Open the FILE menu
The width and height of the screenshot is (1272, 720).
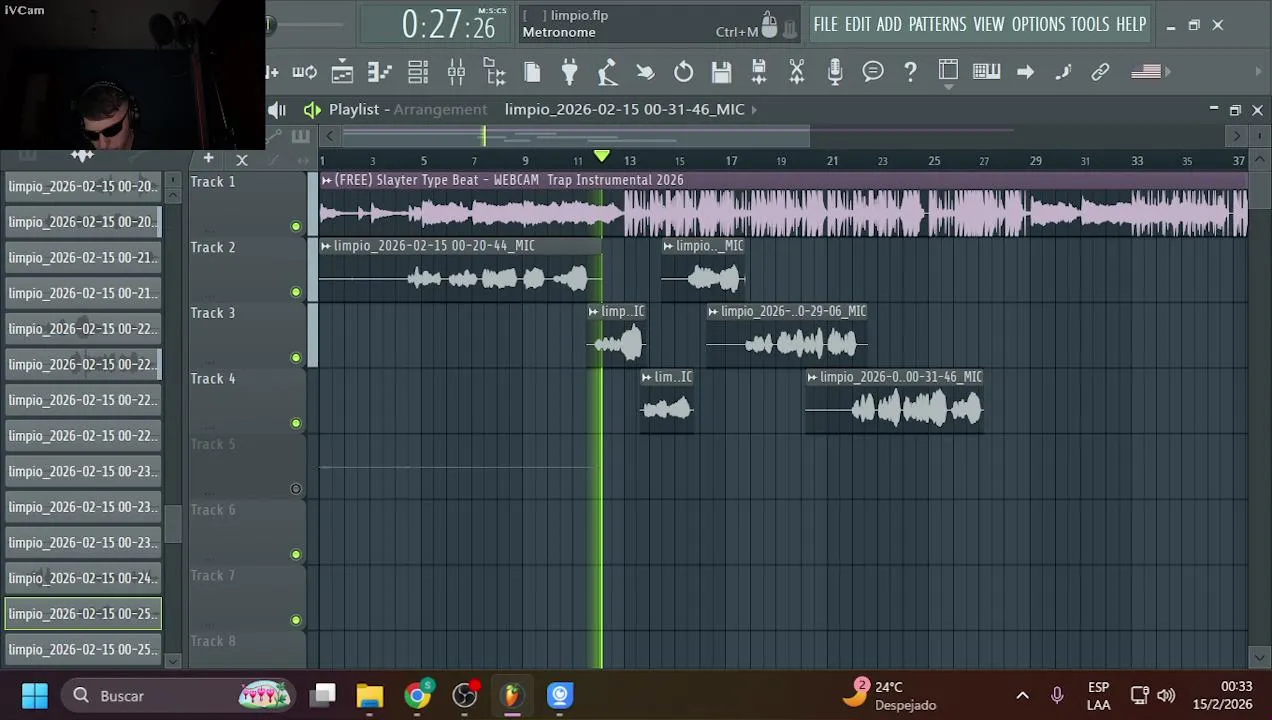pos(825,24)
